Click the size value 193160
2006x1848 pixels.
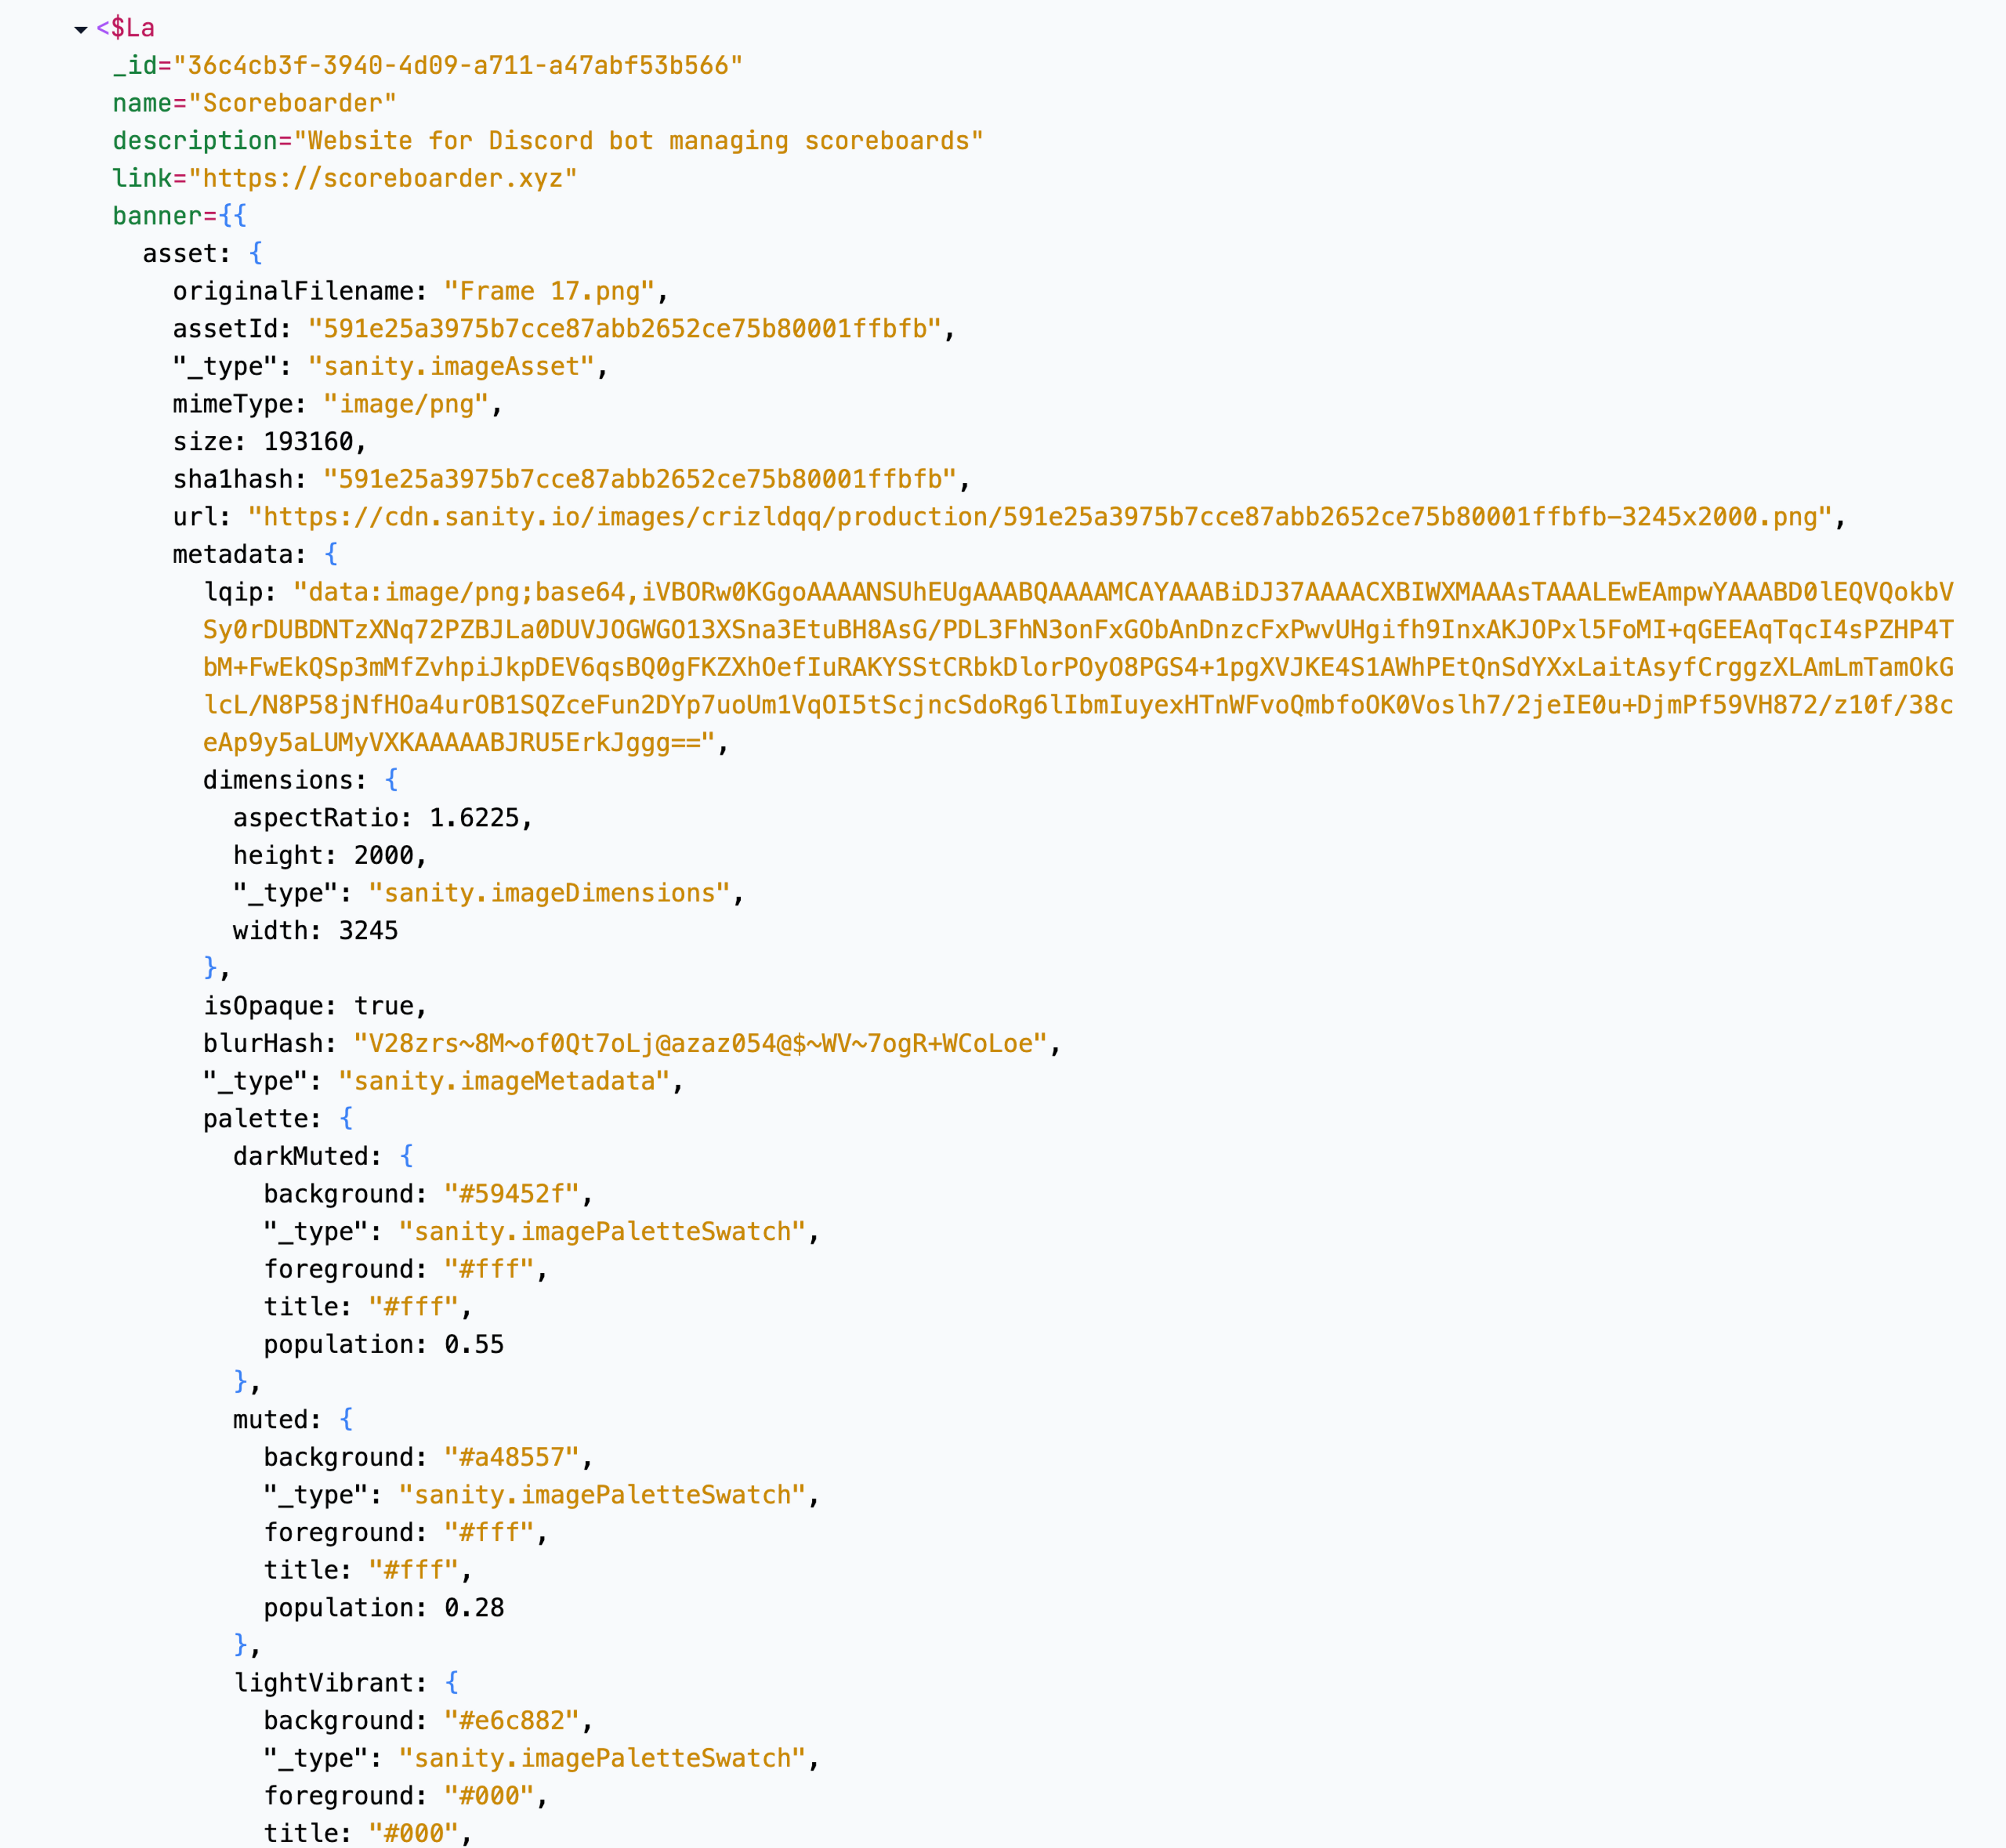tap(308, 442)
